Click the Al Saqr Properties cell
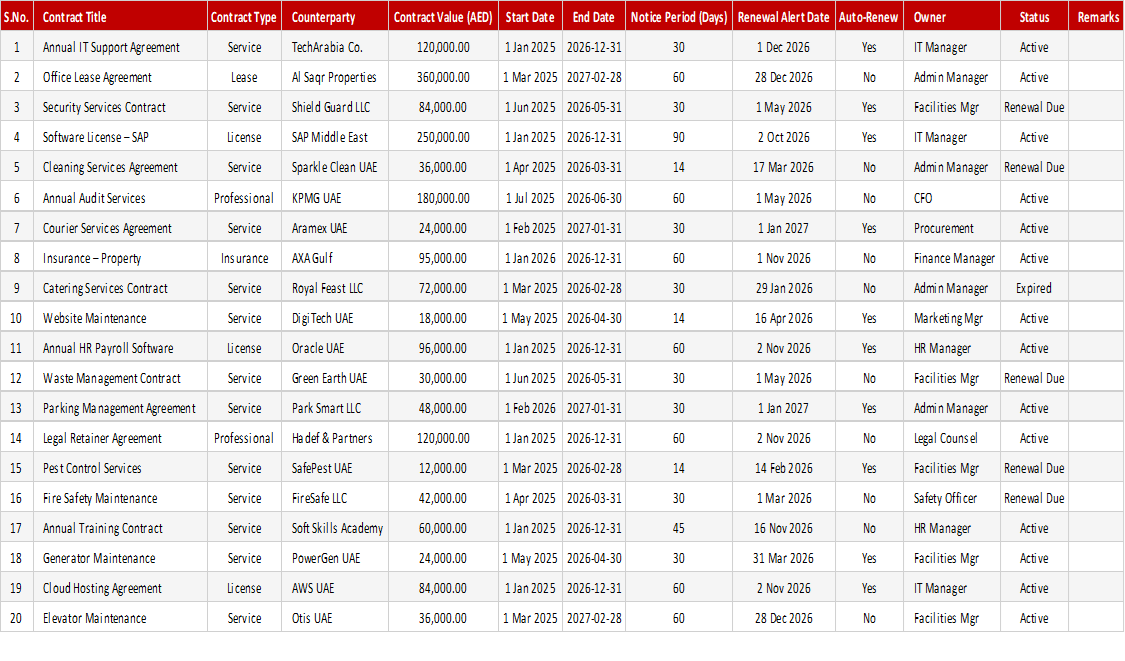 click(335, 78)
